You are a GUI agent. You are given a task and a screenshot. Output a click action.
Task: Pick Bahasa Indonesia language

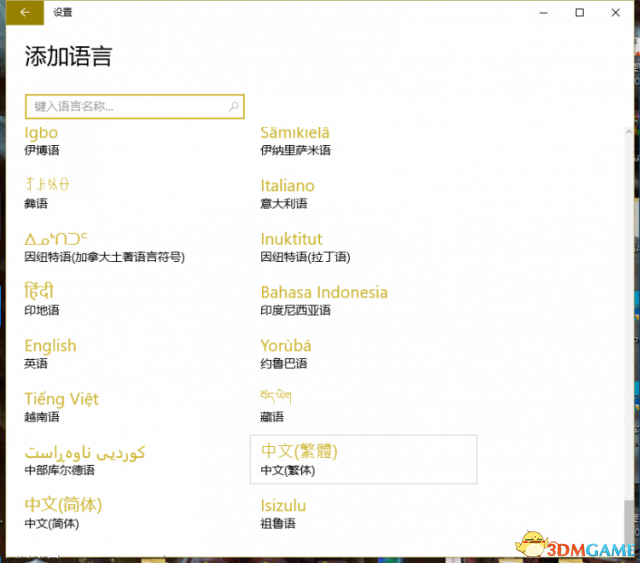point(324,301)
